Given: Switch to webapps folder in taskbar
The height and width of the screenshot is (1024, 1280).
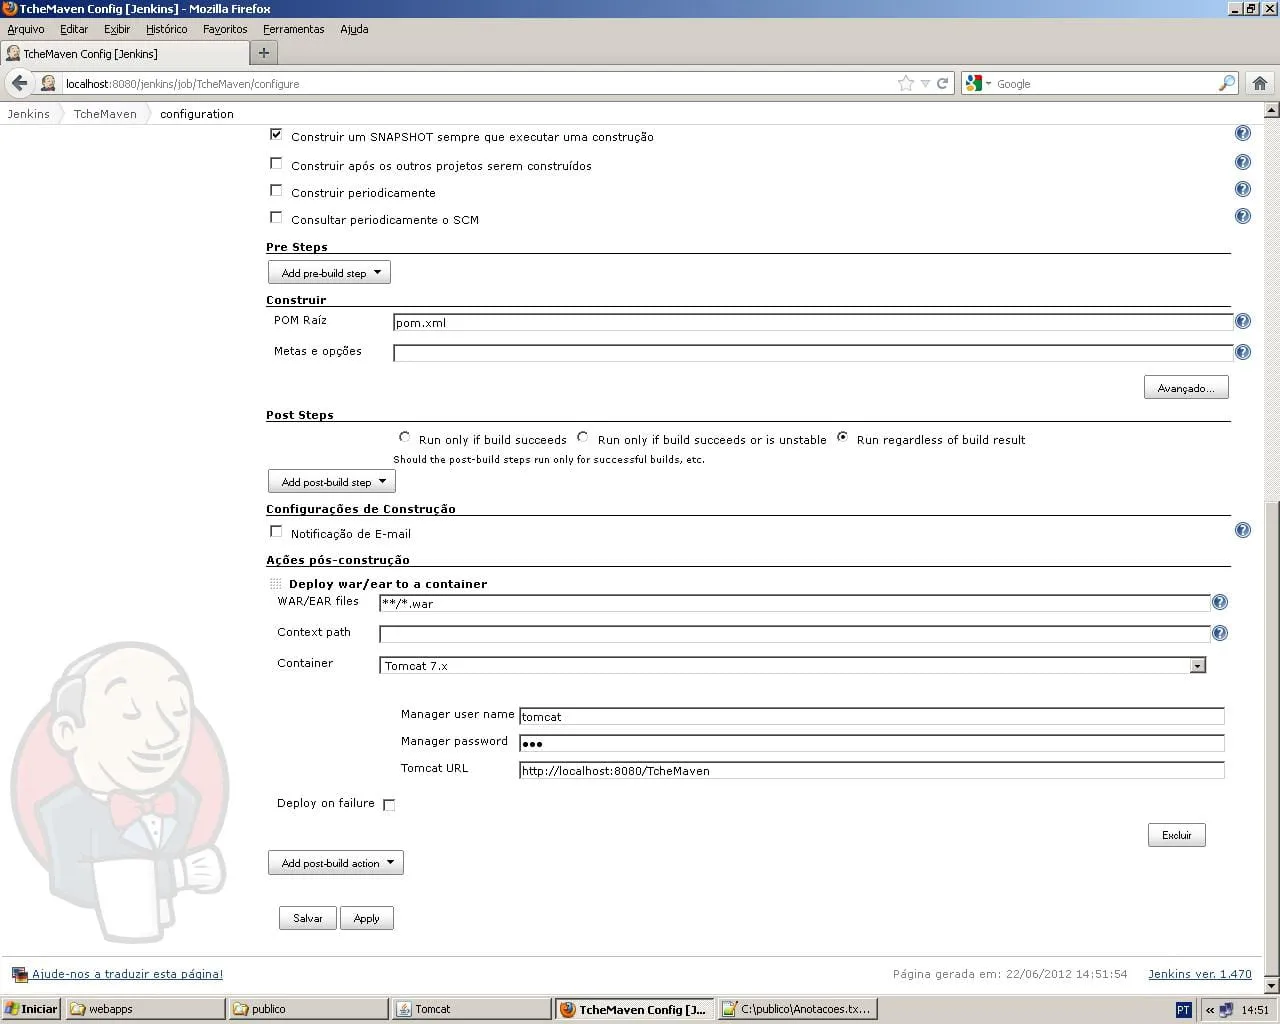Looking at the screenshot, I should 145,1009.
